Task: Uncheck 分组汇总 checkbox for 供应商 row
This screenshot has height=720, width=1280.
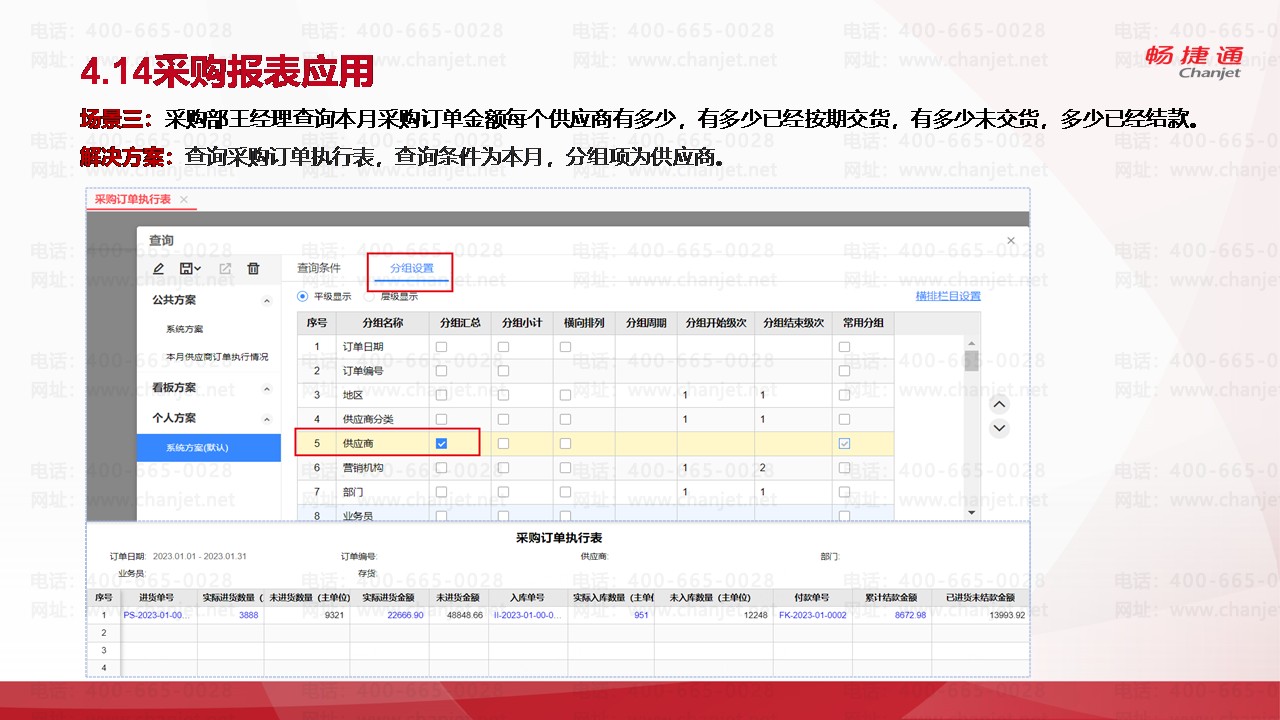Action: tap(441, 443)
